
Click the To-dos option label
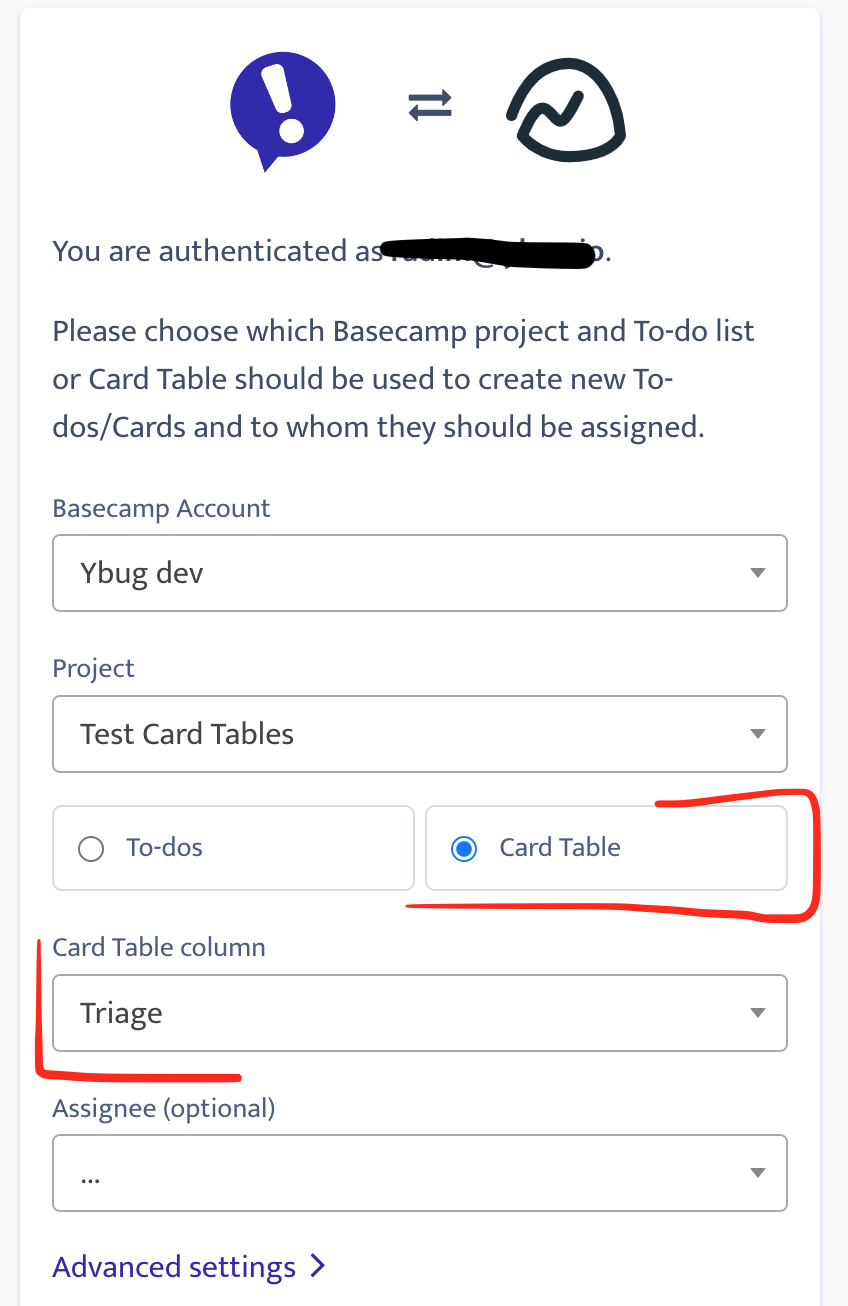pyautogui.click(x=165, y=848)
